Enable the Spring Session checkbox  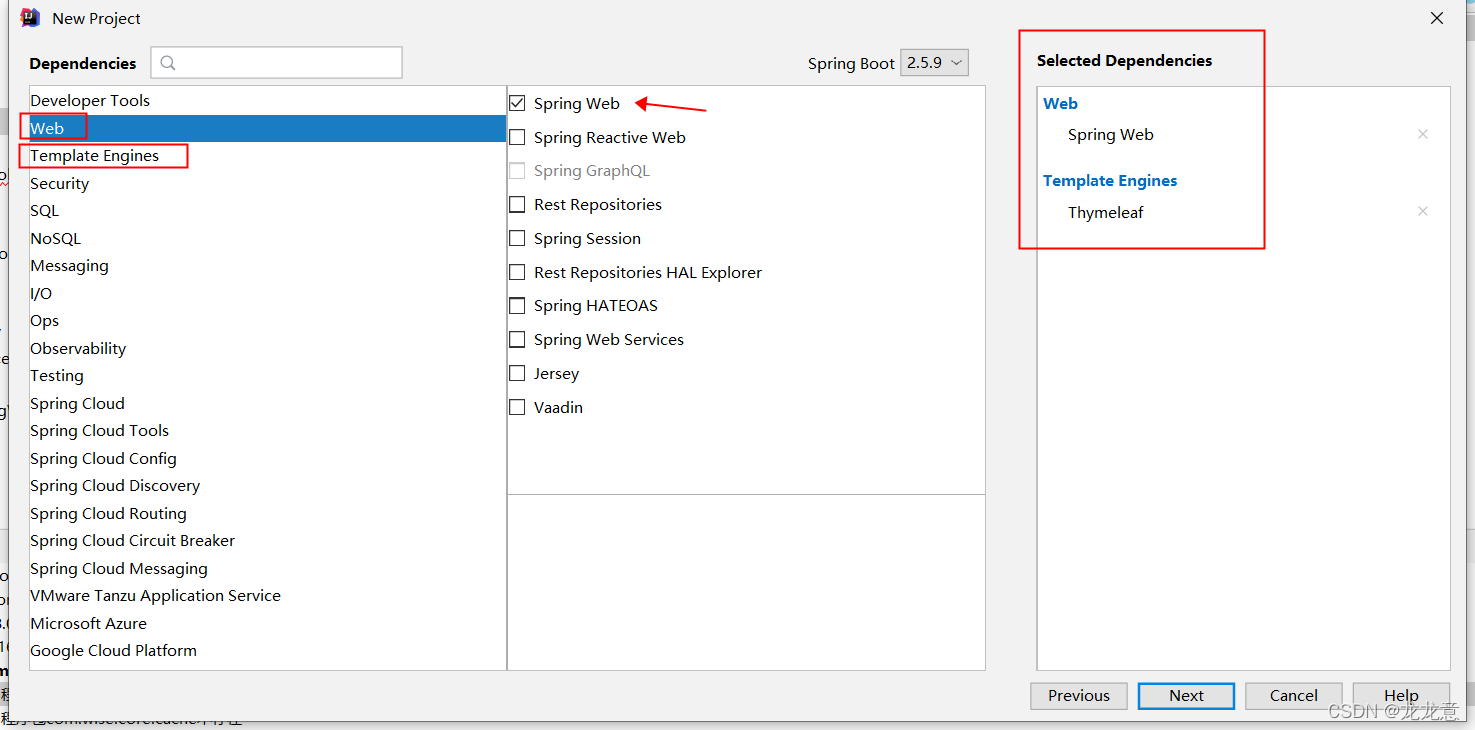[517, 238]
